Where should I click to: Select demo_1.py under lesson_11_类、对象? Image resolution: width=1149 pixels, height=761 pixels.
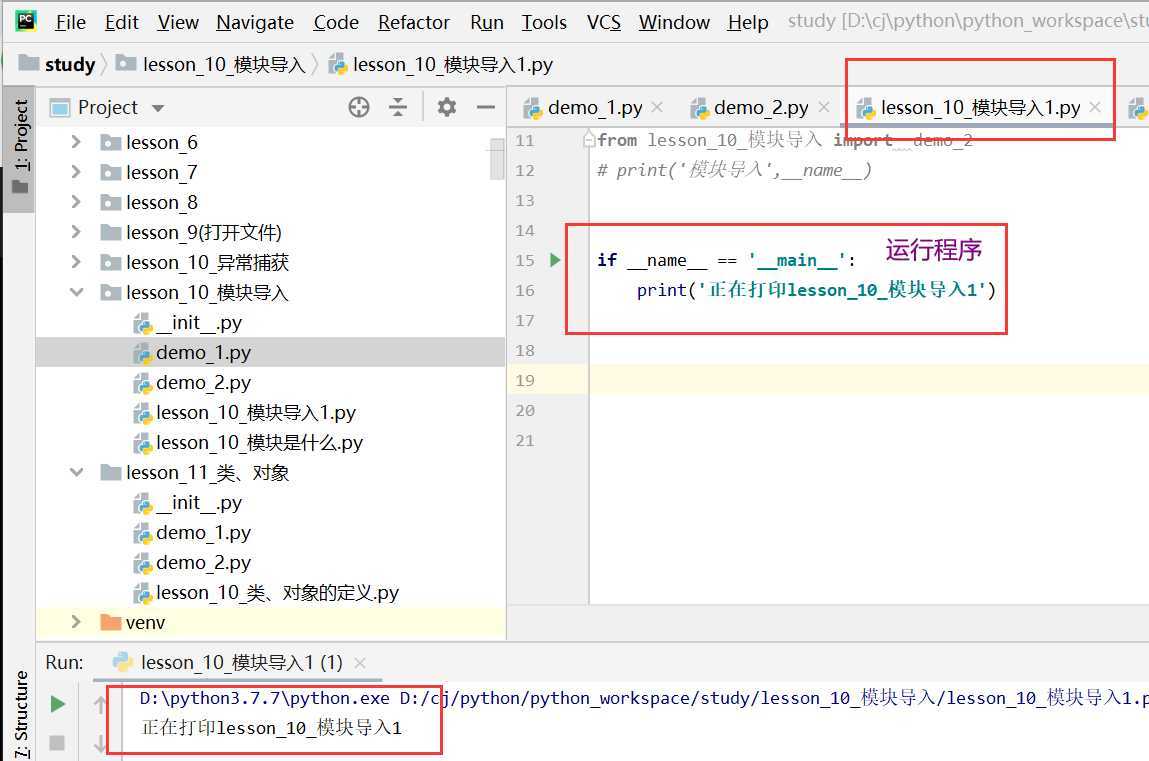[193, 532]
